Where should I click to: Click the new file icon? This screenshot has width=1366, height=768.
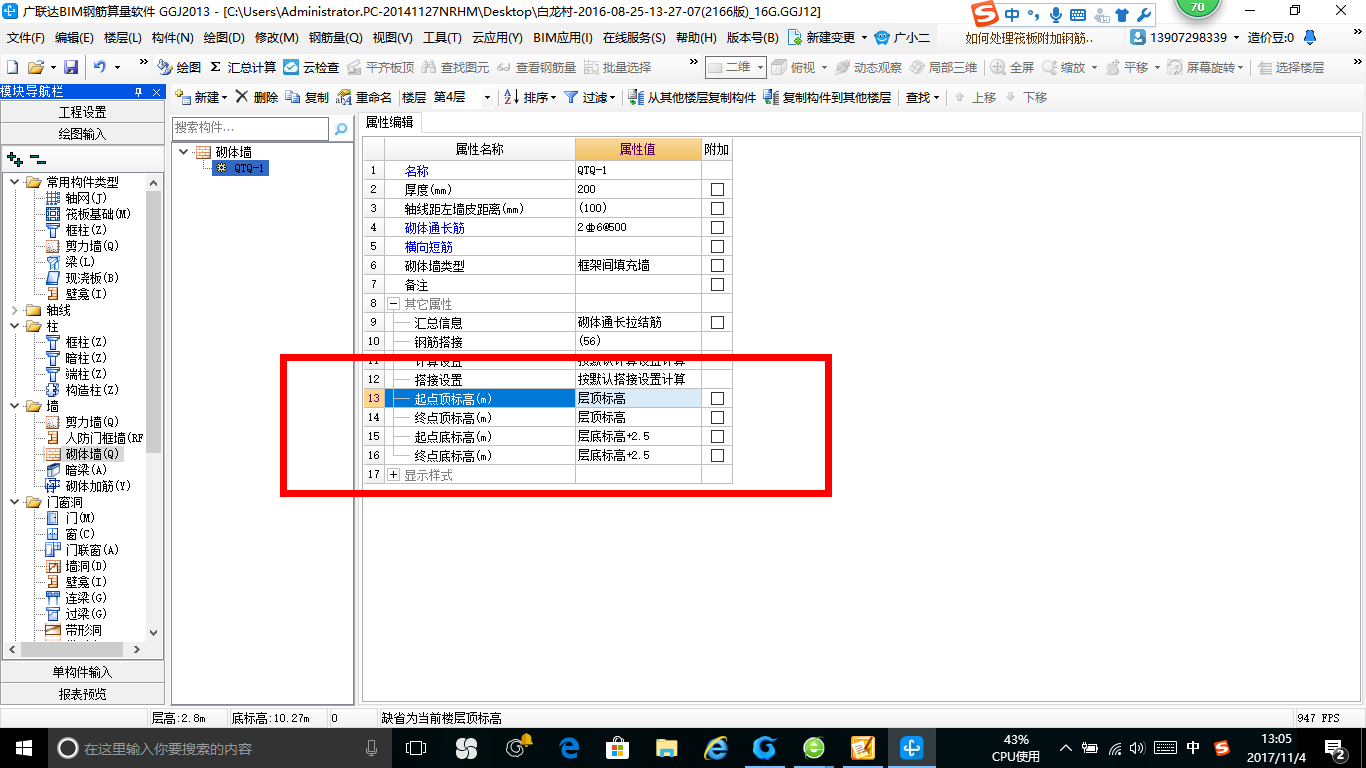(12, 67)
